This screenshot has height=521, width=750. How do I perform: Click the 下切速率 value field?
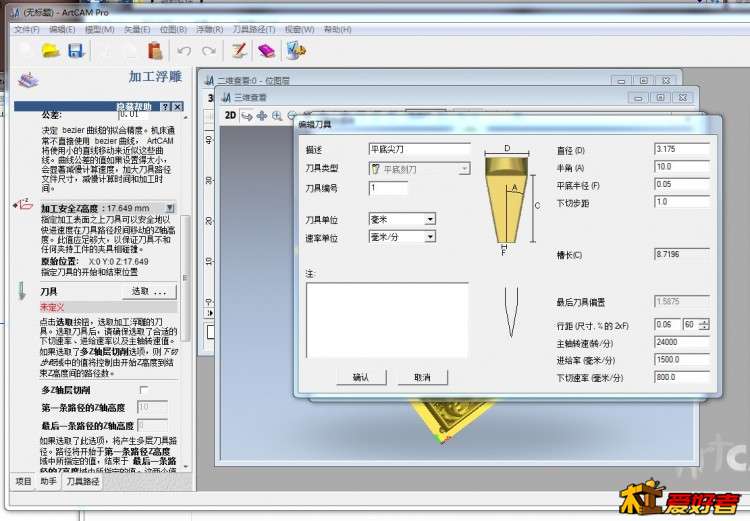[x=682, y=377]
